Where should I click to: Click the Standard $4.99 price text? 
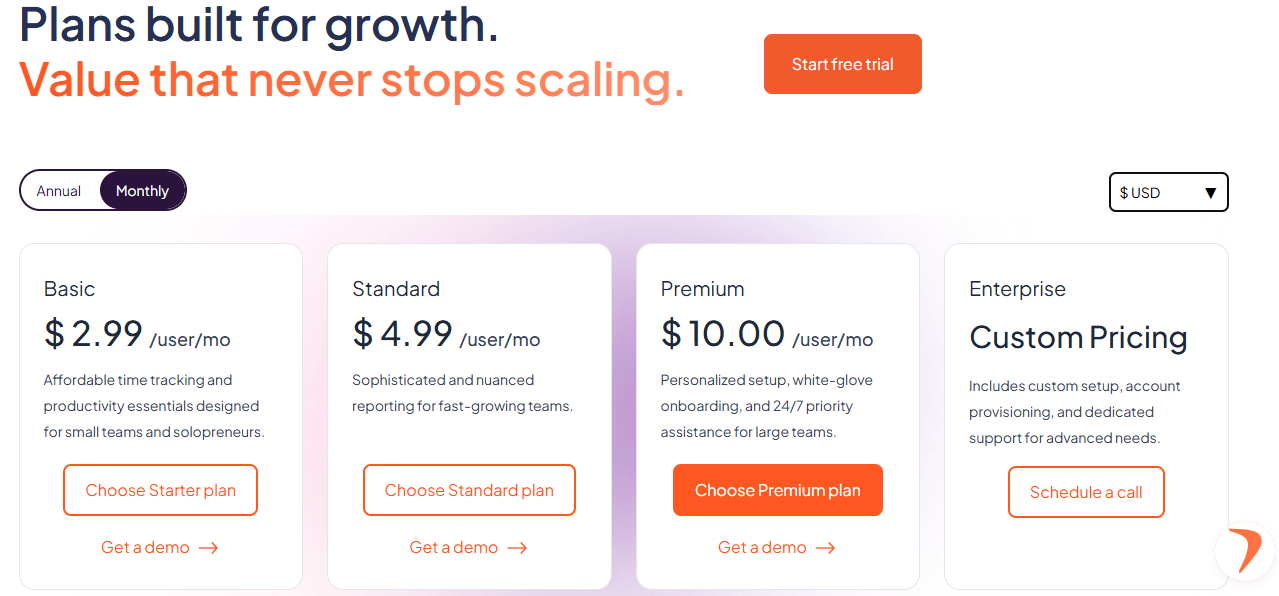point(403,334)
